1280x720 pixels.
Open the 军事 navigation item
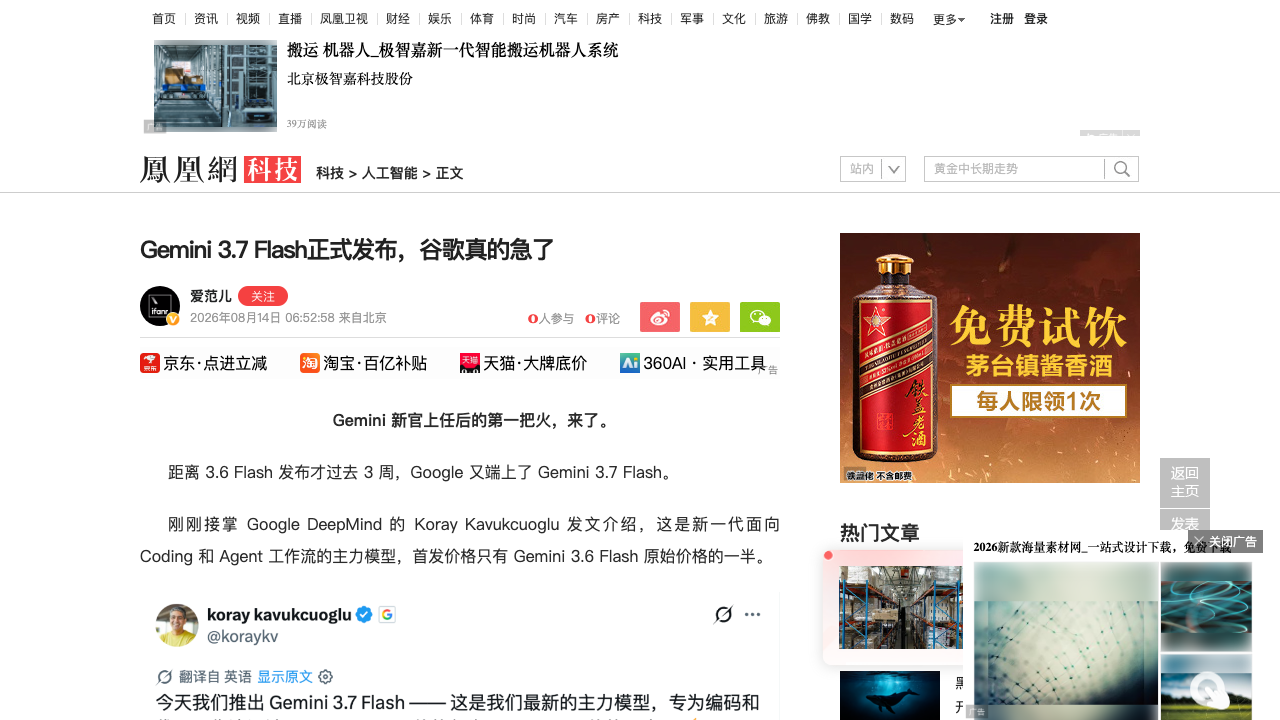[x=692, y=18]
